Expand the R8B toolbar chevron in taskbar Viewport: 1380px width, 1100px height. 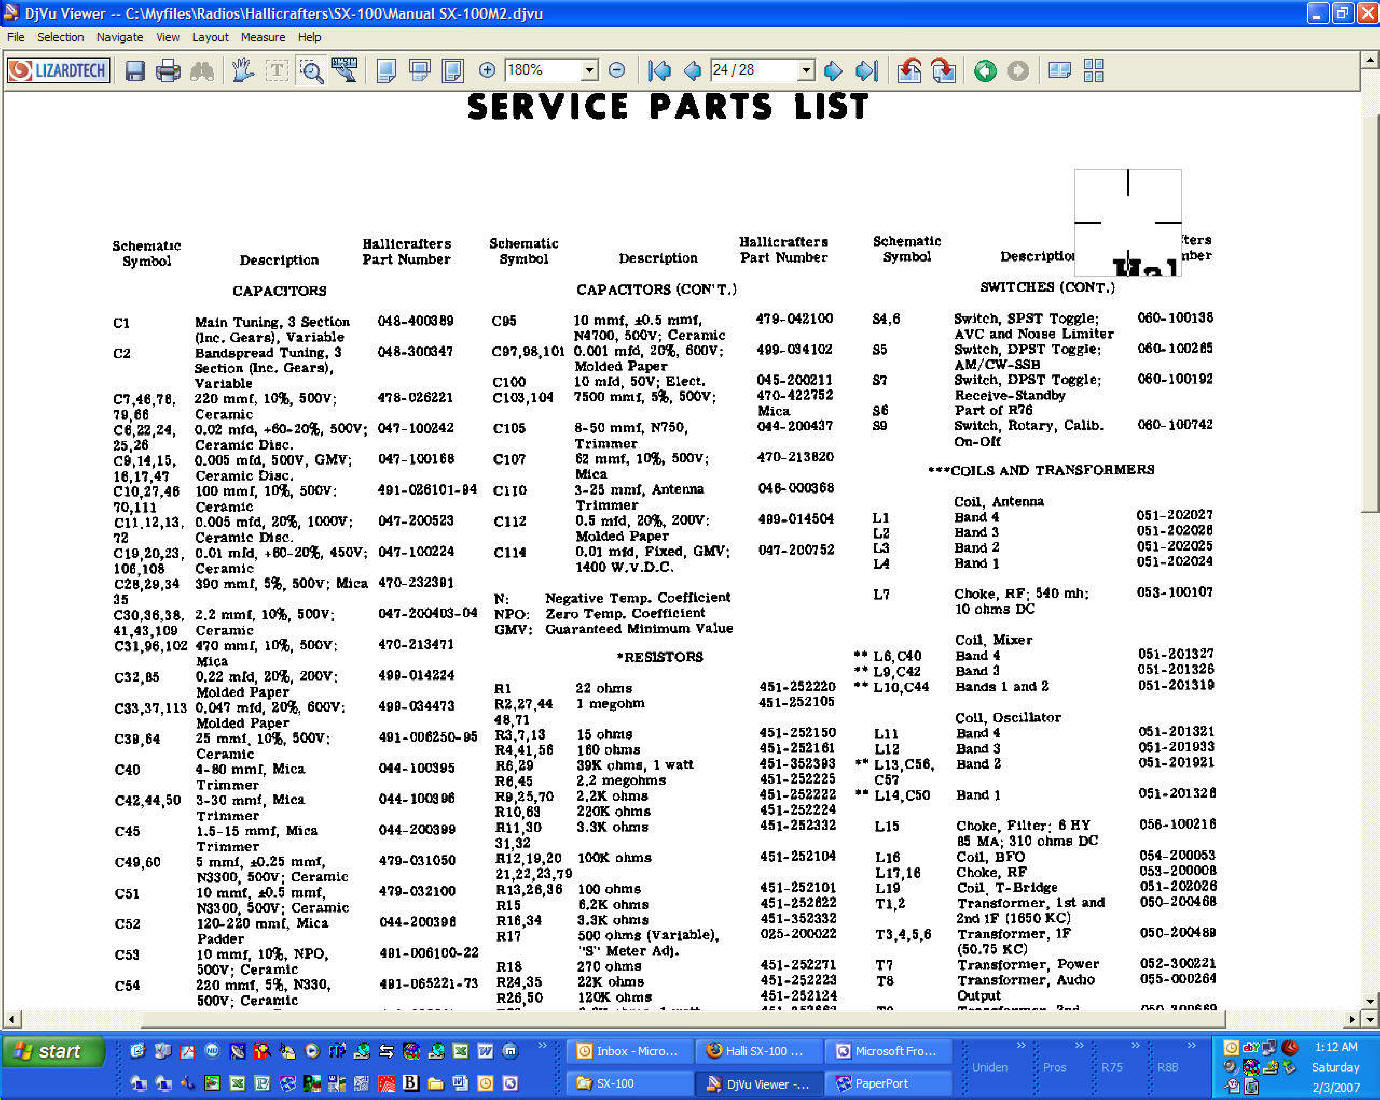(1191, 1046)
